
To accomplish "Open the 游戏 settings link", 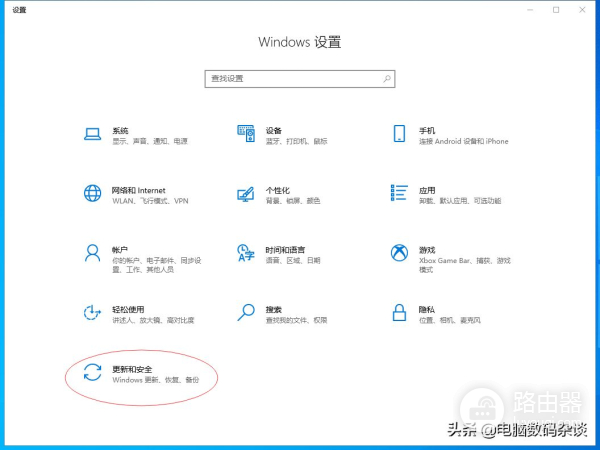I will point(427,250).
